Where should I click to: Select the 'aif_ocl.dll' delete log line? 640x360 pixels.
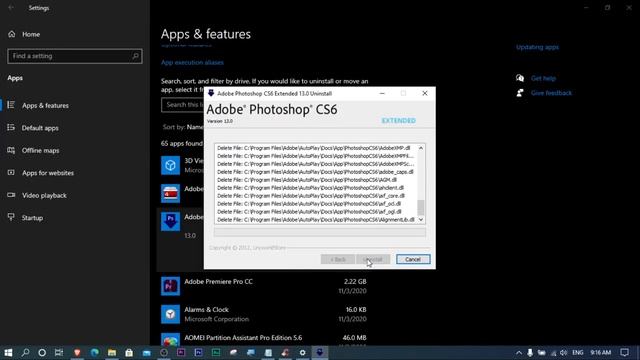click(x=309, y=204)
